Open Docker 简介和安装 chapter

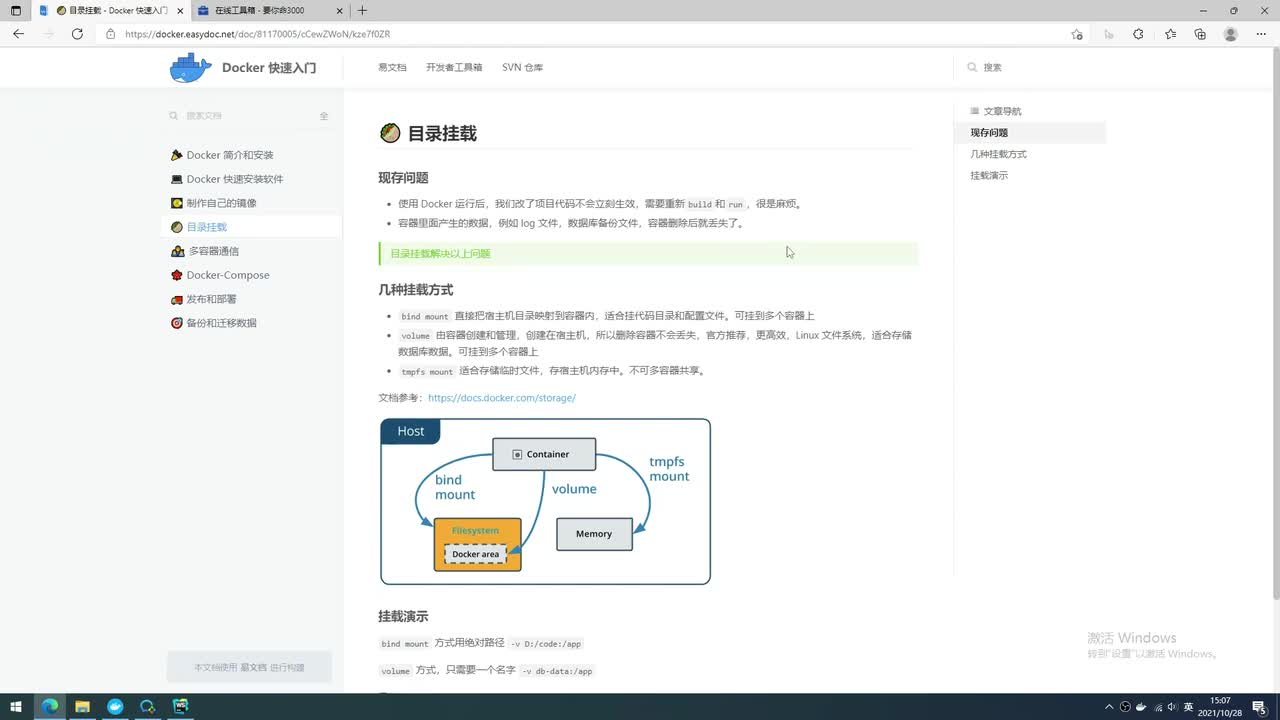229,155
